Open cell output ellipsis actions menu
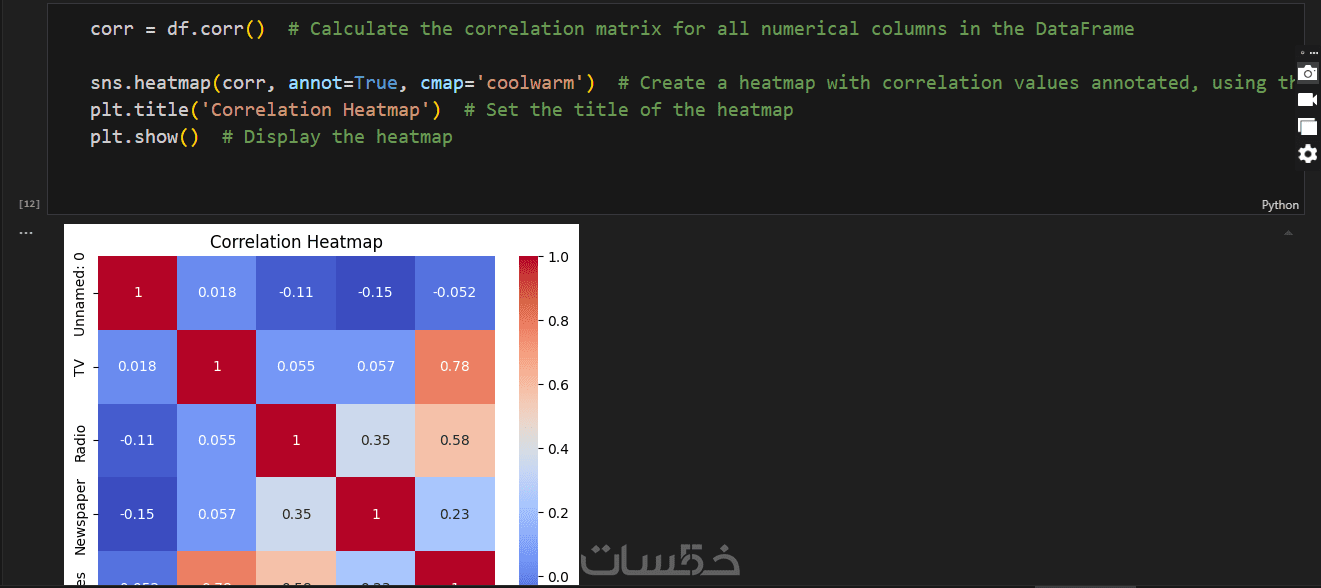Image resolution: width=1321 pixels, height=588 pixels. (26, 232)
